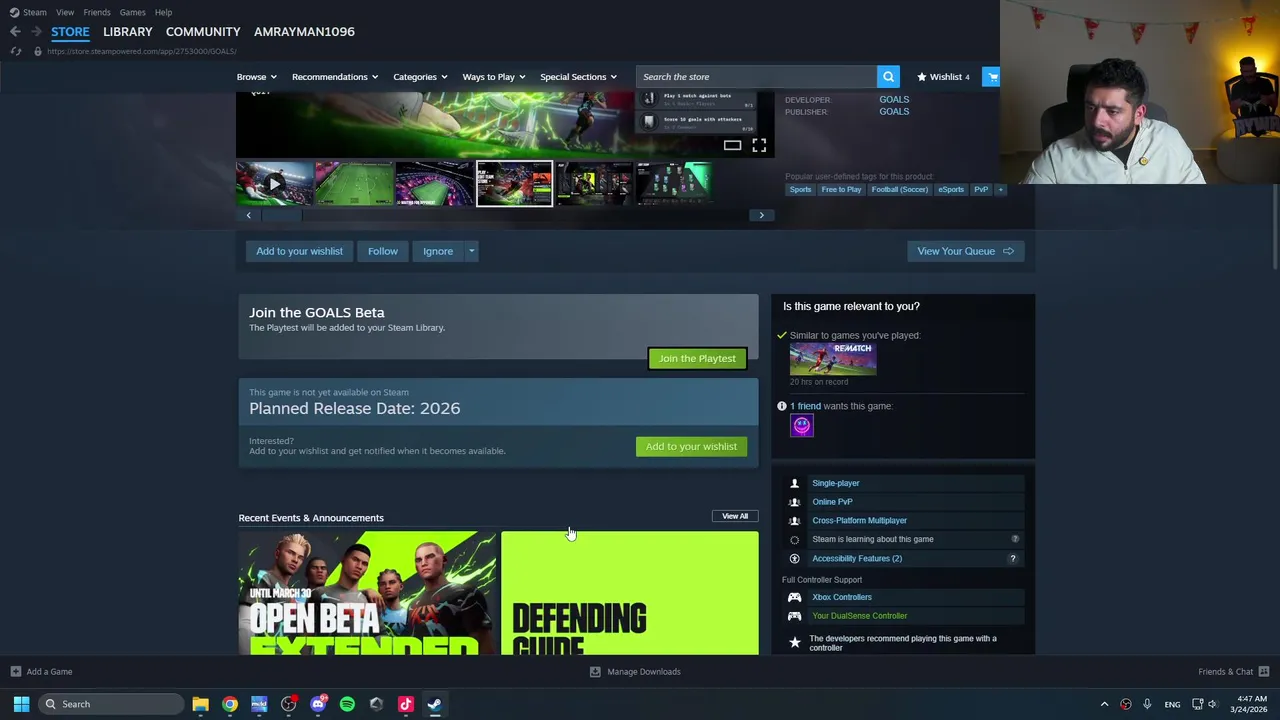This screenshot has width=1280, height=720.
Task: Open the Wishlist 4 link
Action: (943, 77)
